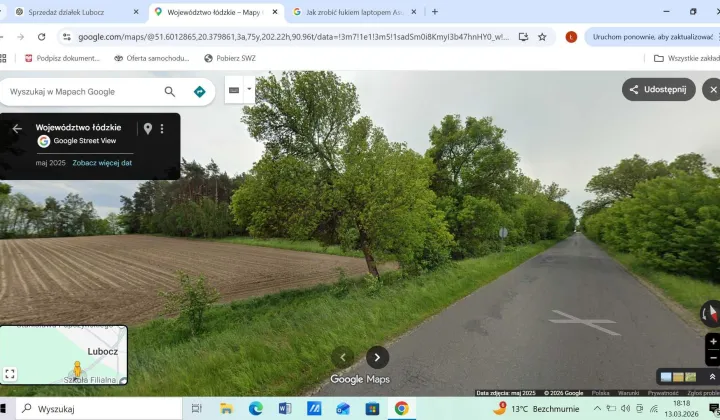Open Microsoft Store from the taskbar
720x420 pixels.
coord(372,409)
